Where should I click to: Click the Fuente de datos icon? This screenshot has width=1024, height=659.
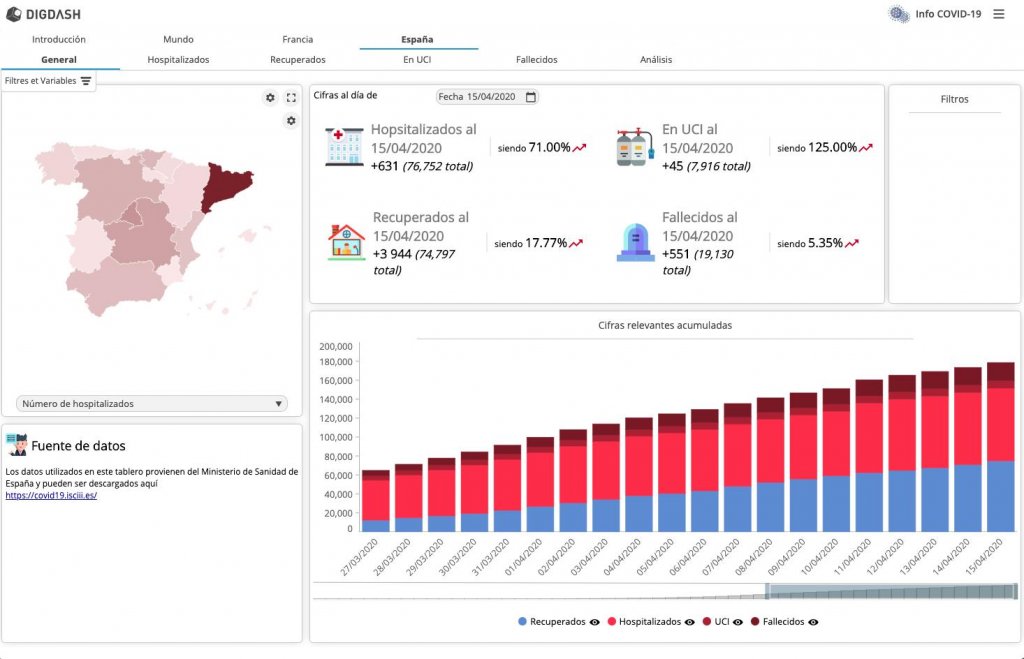coord(16,445)
